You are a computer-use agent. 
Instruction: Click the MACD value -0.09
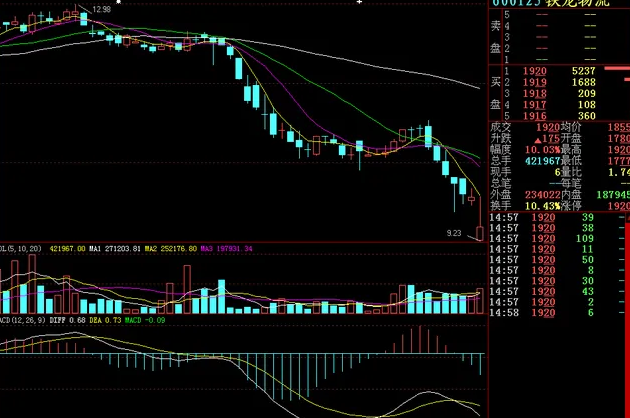155,320
